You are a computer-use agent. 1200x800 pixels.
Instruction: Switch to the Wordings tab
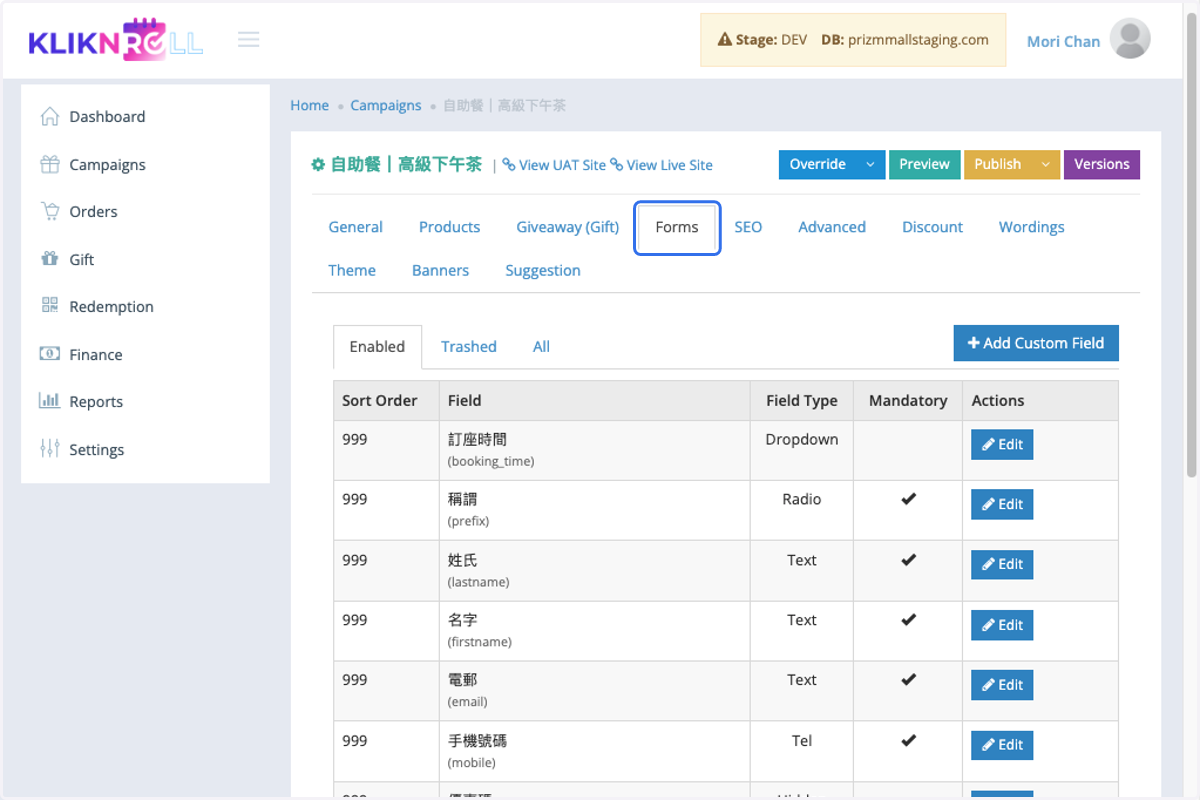(x=1031, y=227)
